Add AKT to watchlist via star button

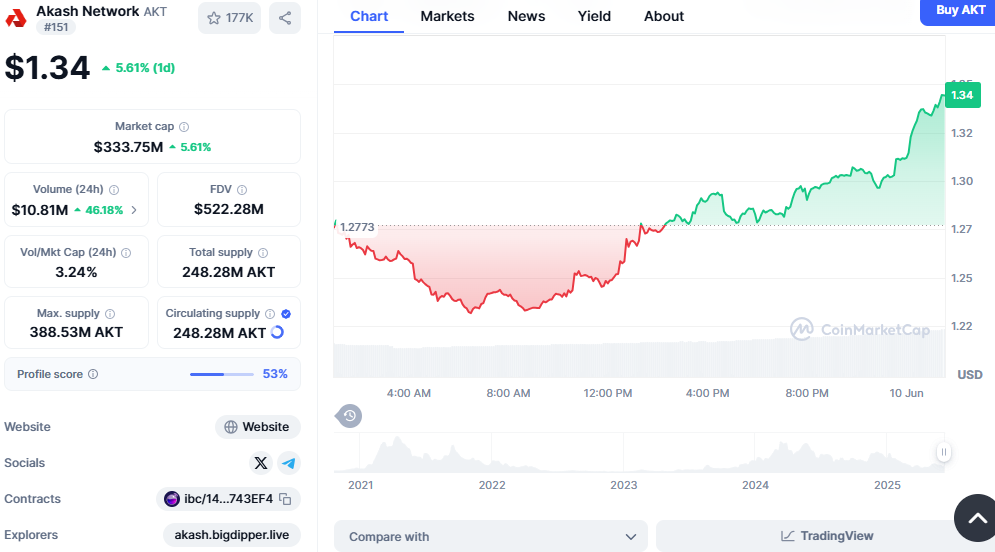coord(229,18)
